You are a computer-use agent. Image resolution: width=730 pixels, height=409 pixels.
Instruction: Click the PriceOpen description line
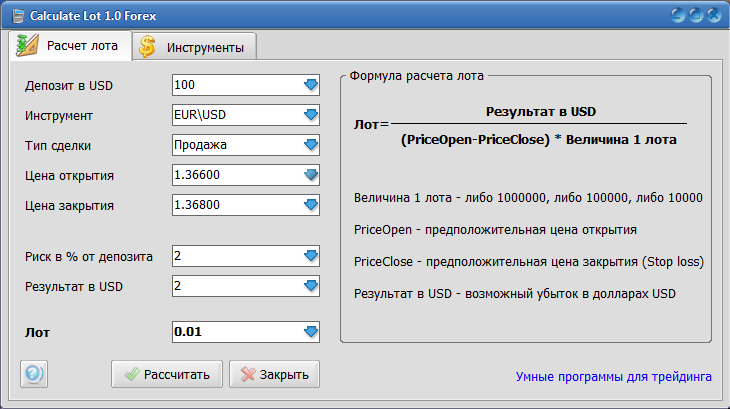pyautogui.click(x=495, y=230)
